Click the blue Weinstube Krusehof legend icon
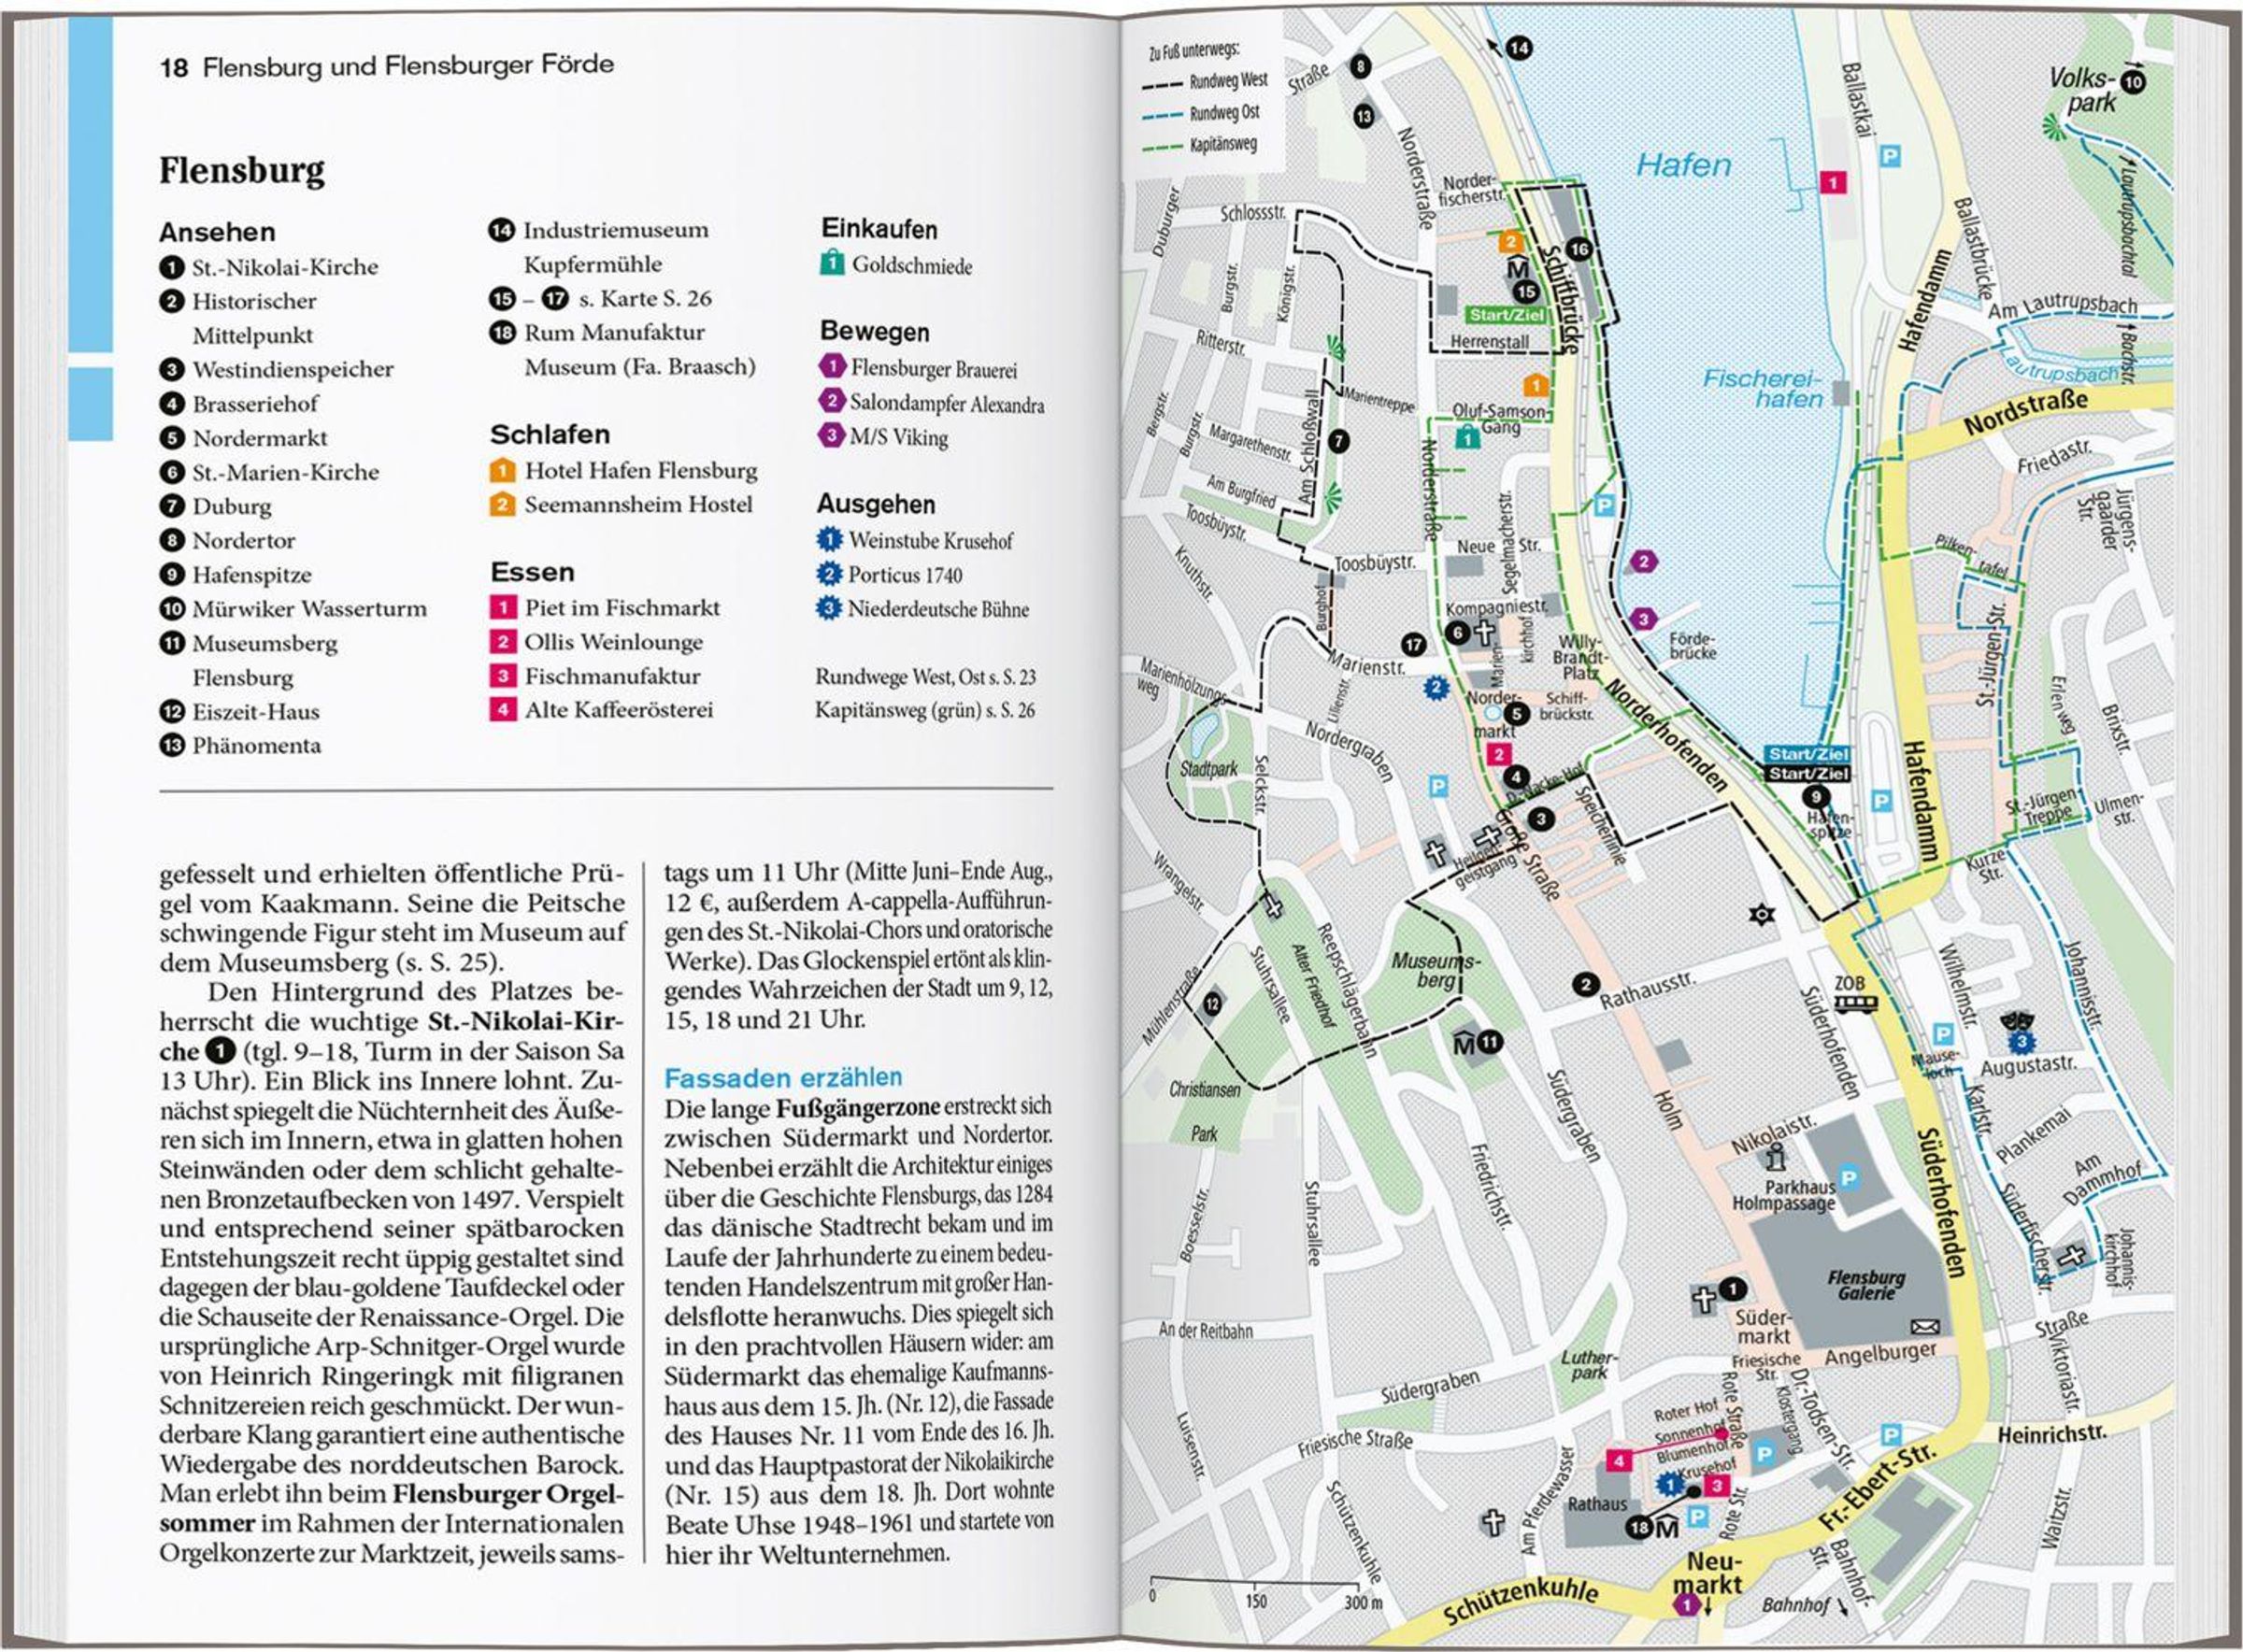Viewport: 2243px width, 1652px height. (x=829, y=540)
